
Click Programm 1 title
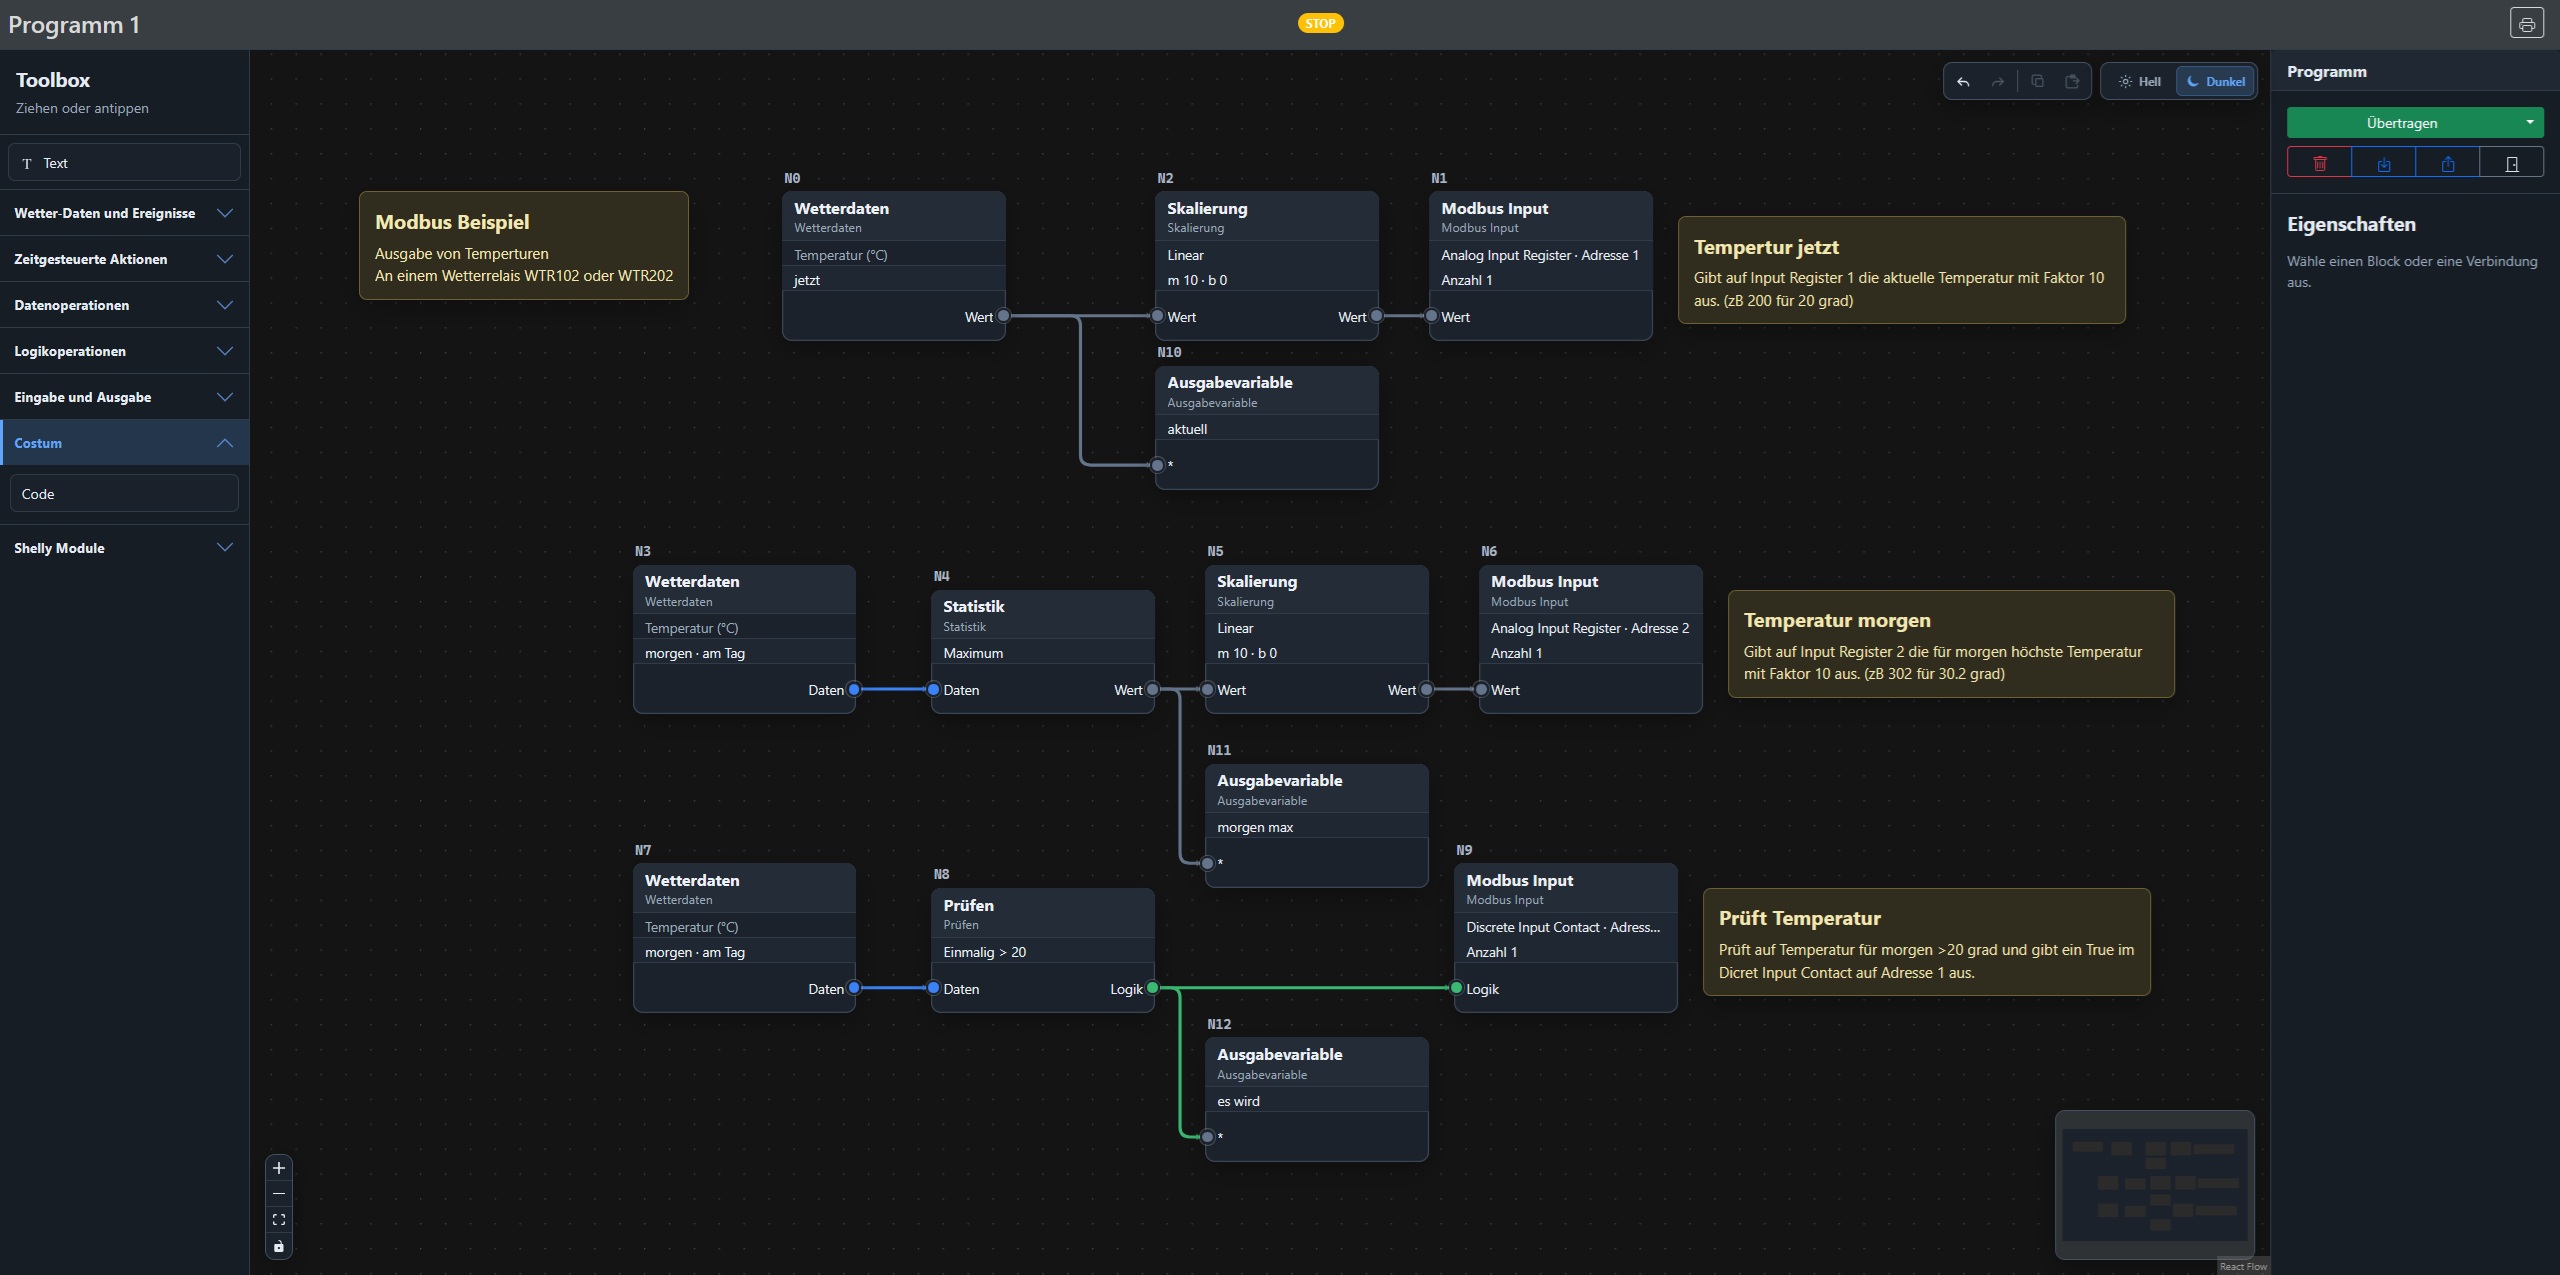click(x=74, y=25)
